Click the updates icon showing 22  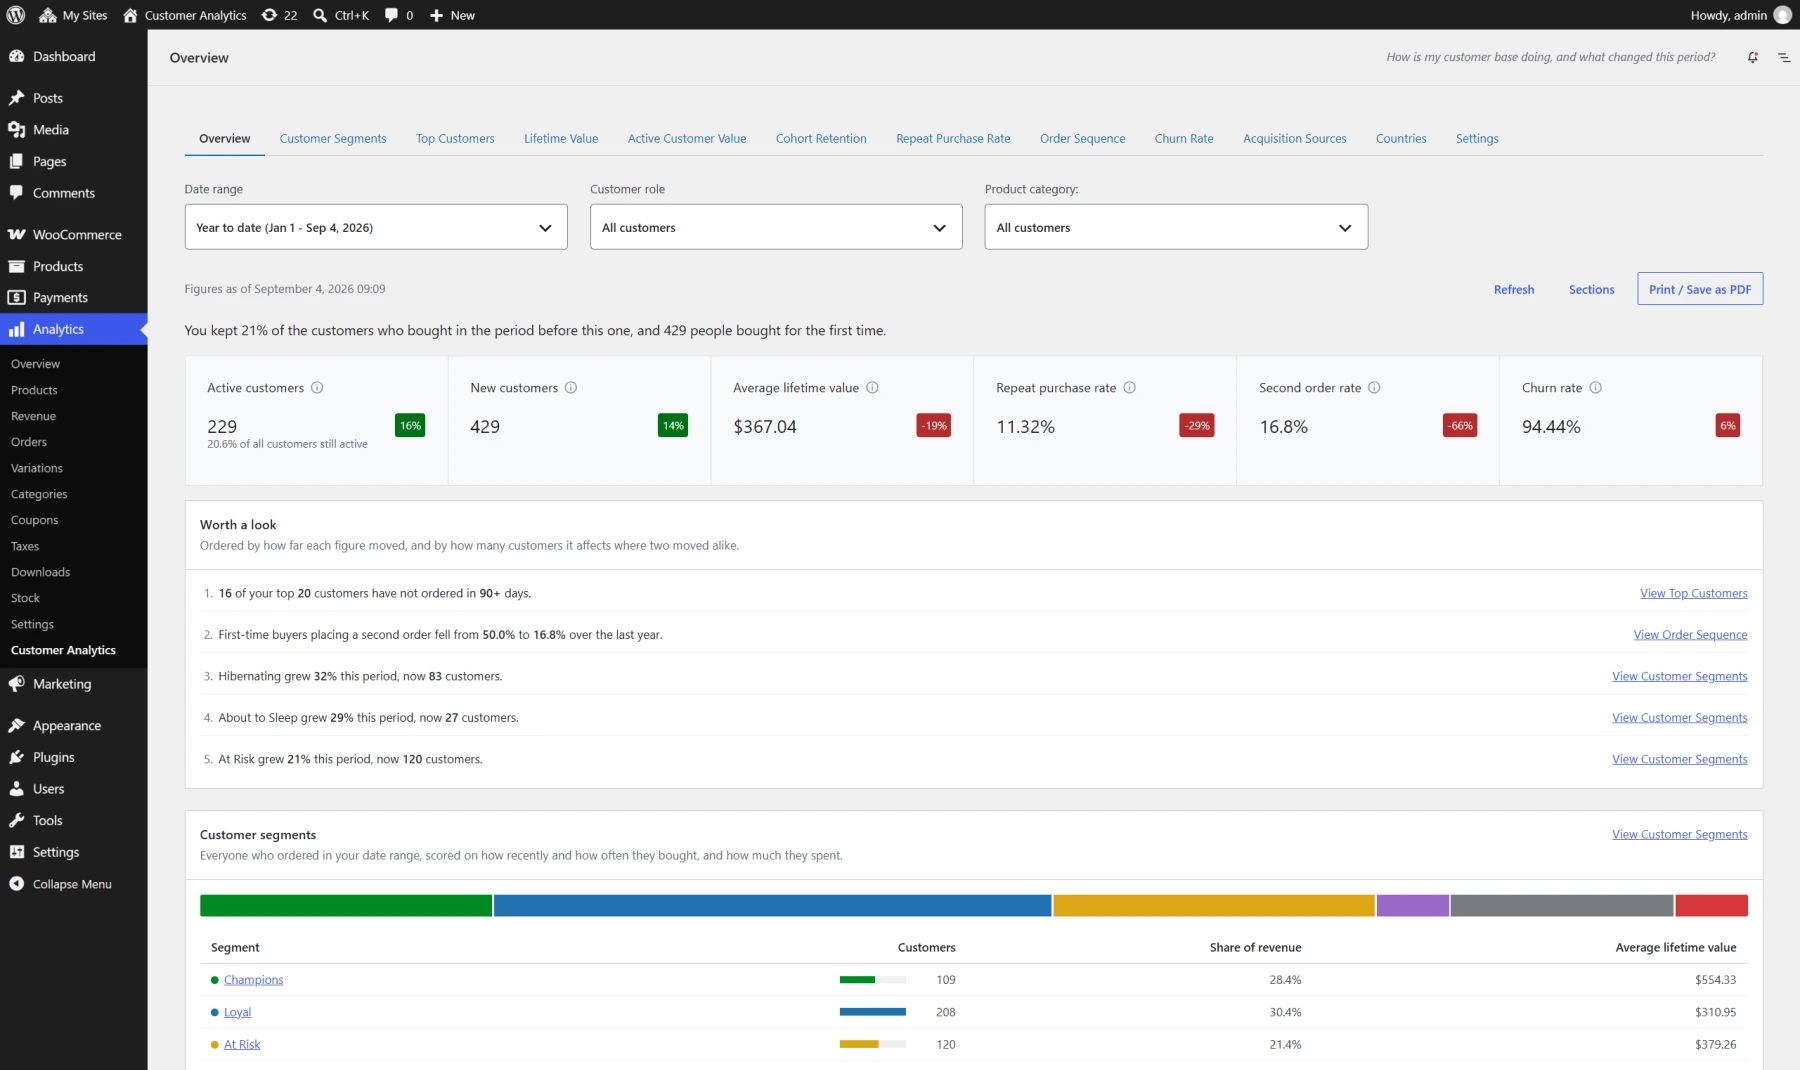click(x=279, y=15)
